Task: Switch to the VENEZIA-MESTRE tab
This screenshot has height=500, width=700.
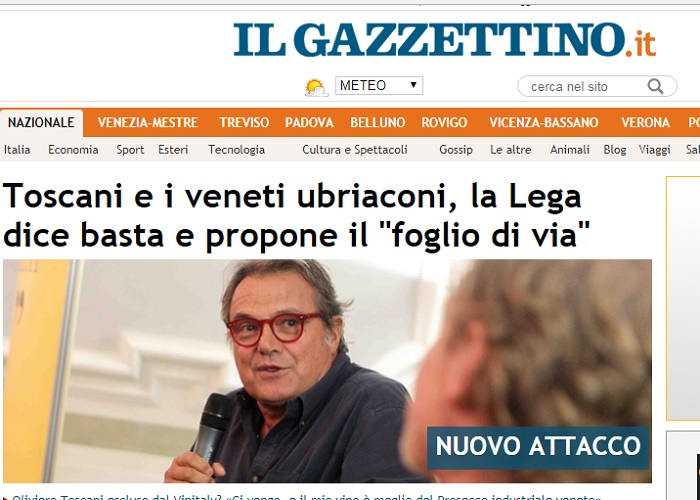Action: coord(148,123)
